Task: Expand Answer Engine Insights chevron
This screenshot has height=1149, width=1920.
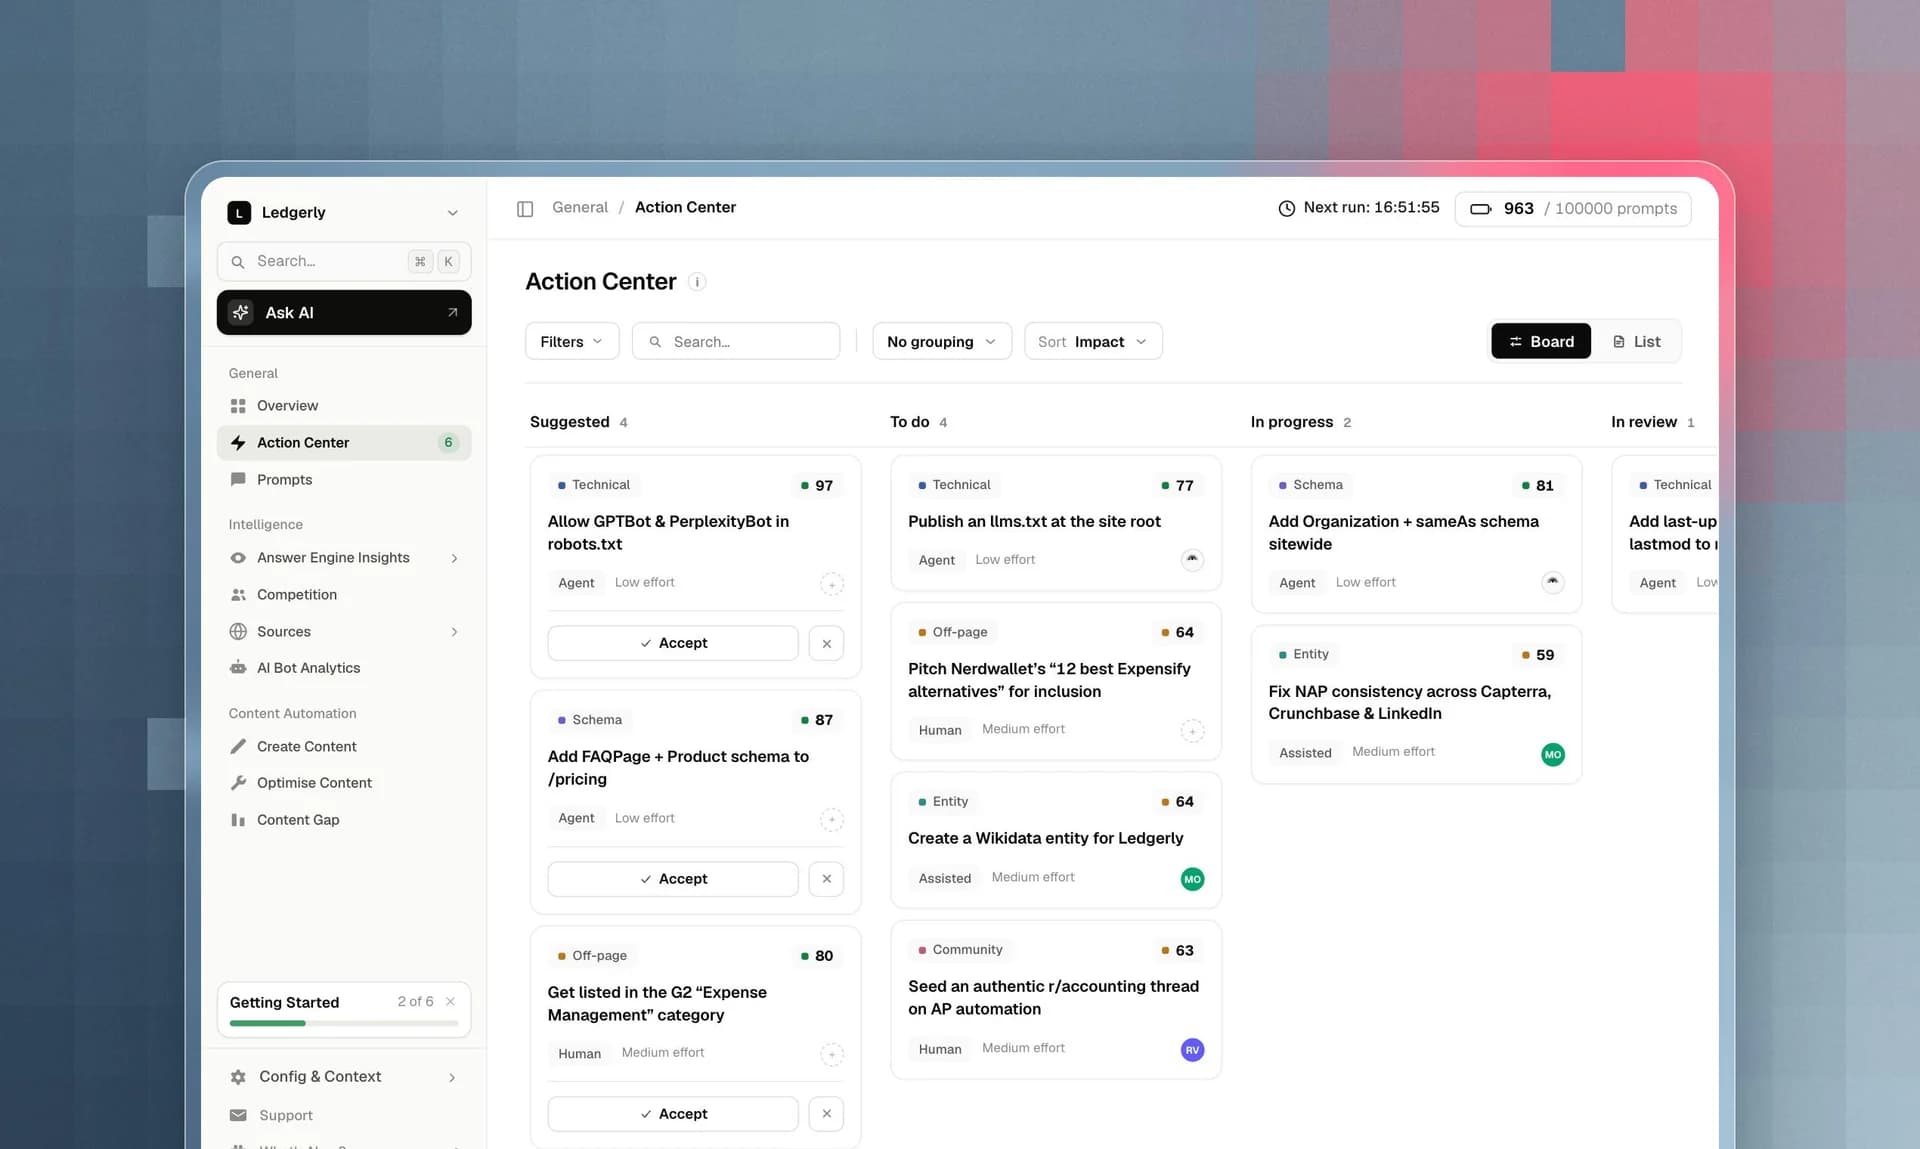Action: [x=454, y=558]
